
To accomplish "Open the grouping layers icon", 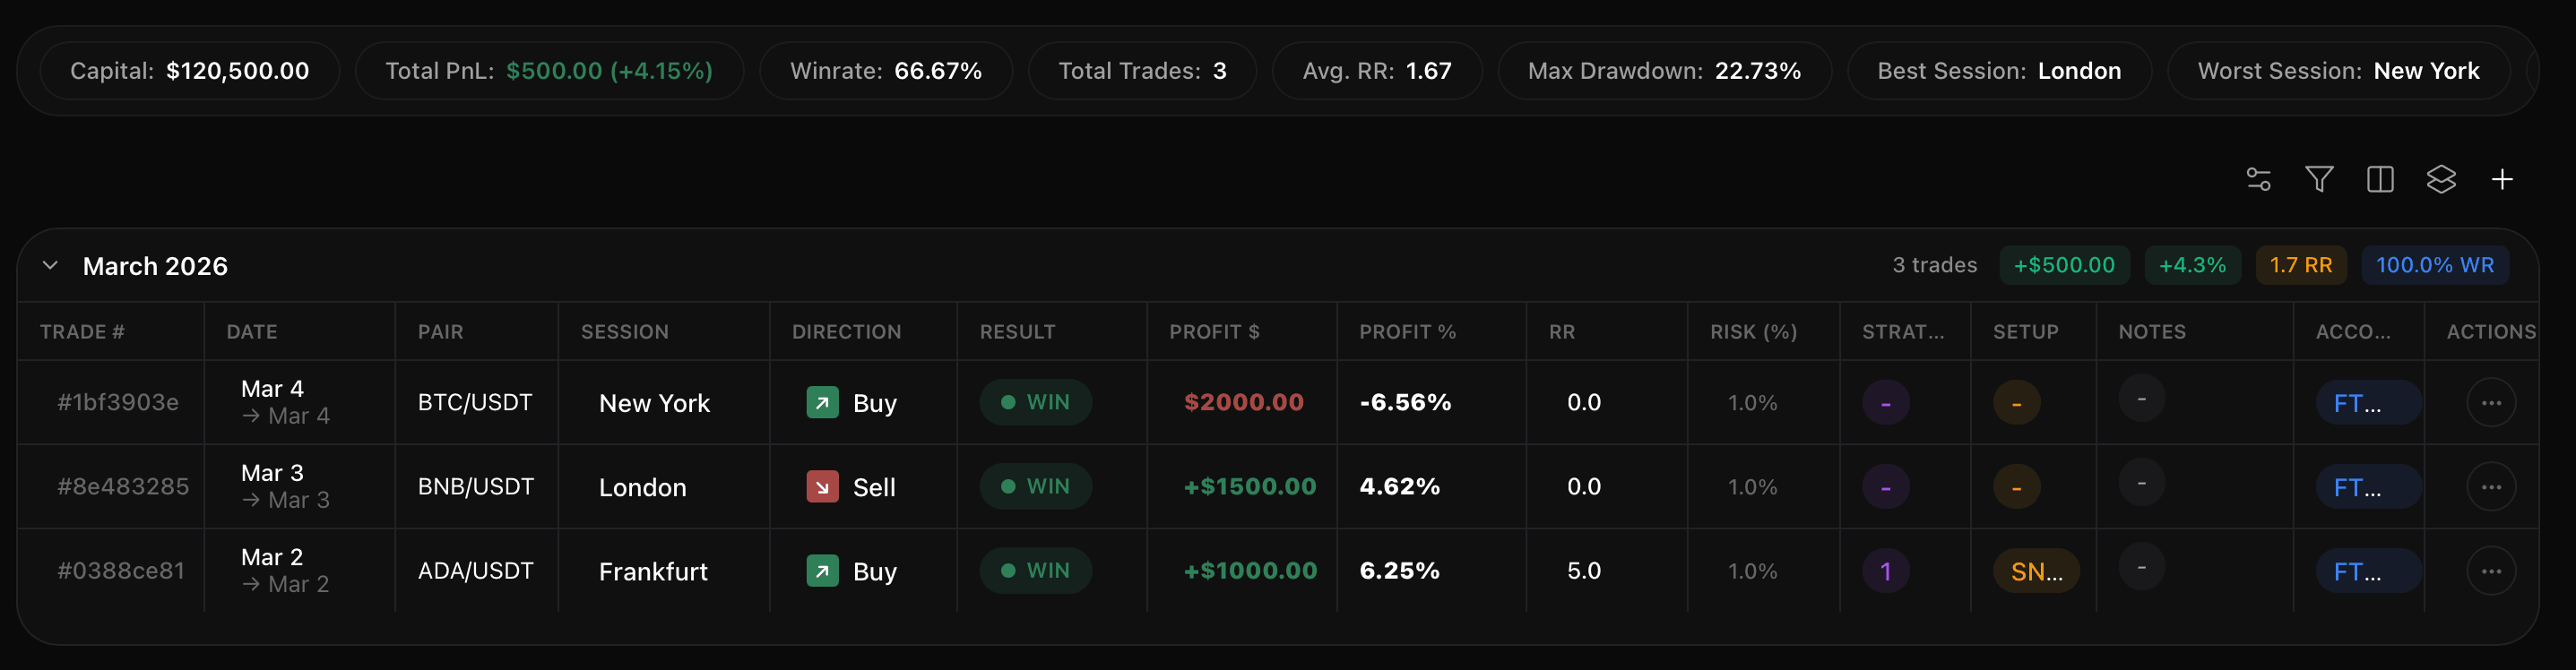I will [2441, 179].
